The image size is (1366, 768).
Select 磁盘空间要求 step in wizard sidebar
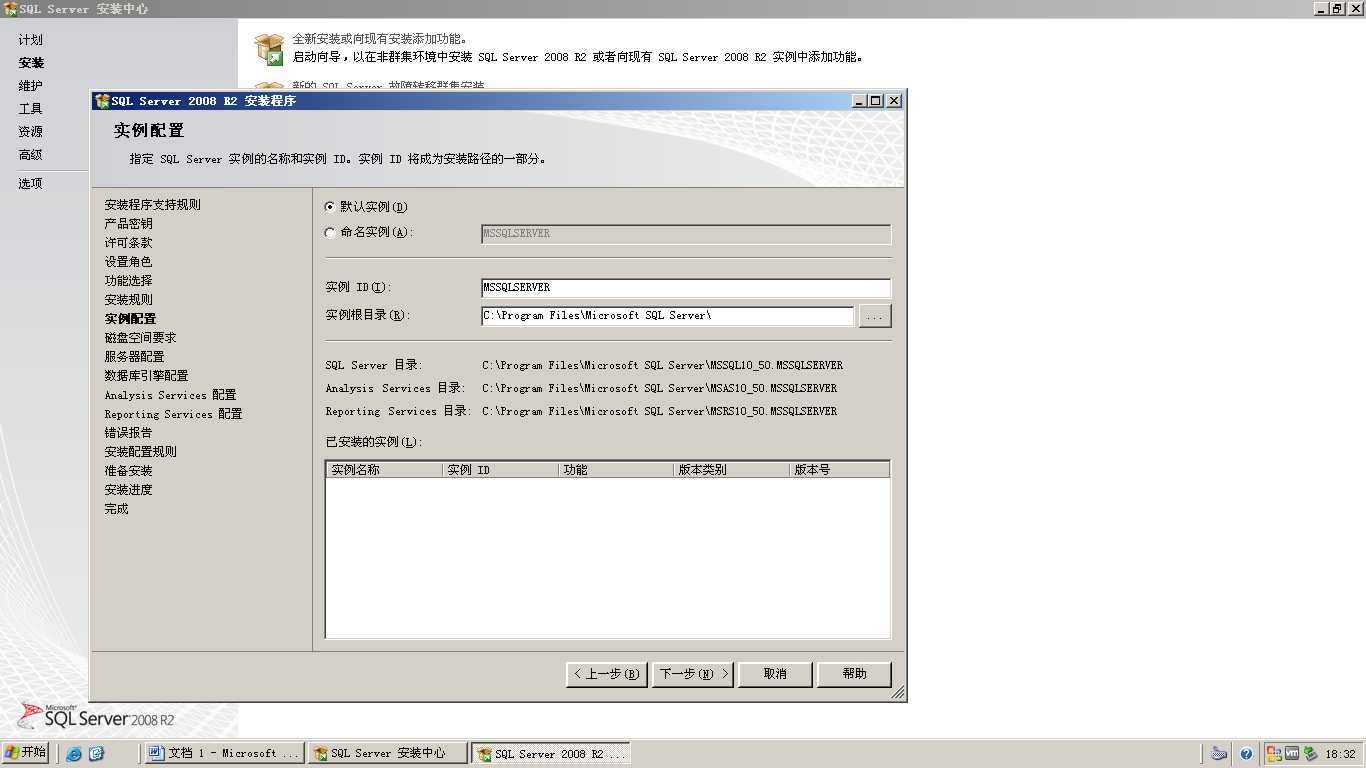click(x=141, y=338)
